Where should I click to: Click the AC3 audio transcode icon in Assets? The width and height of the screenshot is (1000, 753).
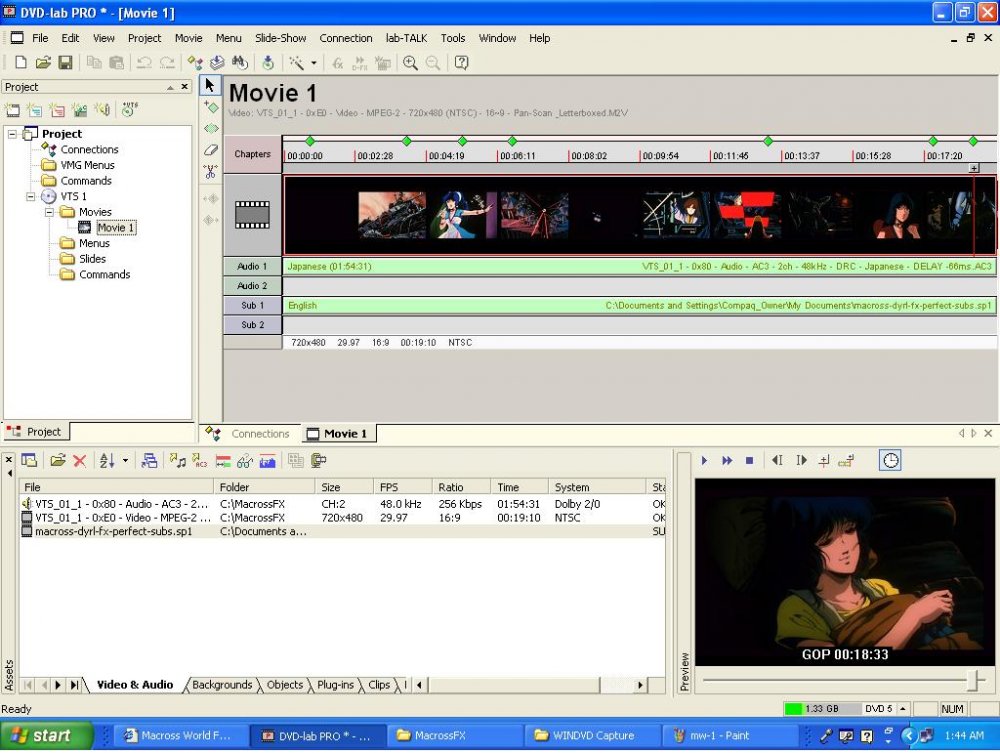pyautogui.click(x=200, y=460)
